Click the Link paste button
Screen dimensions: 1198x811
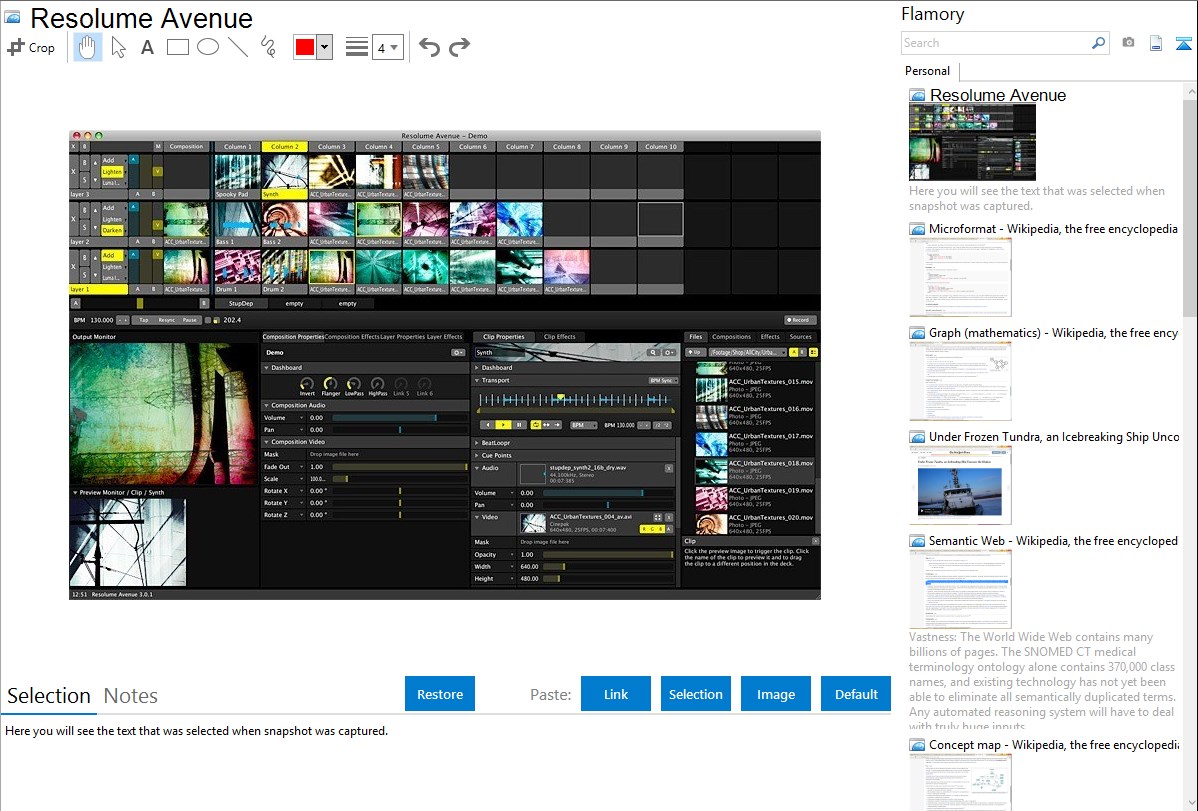tap(616, 694)
